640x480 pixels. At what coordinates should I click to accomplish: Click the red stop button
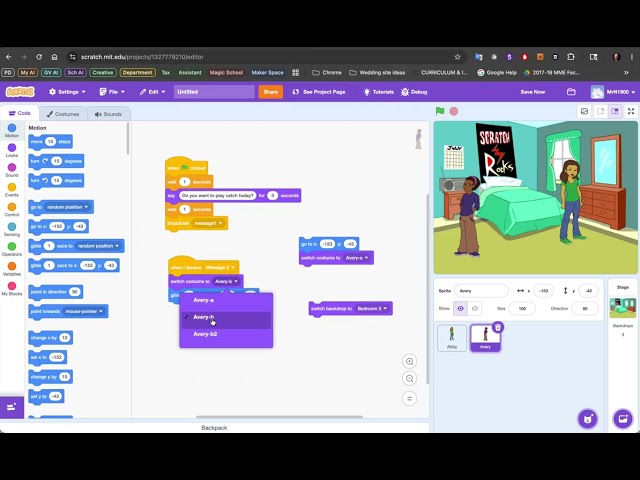[453, 111]
